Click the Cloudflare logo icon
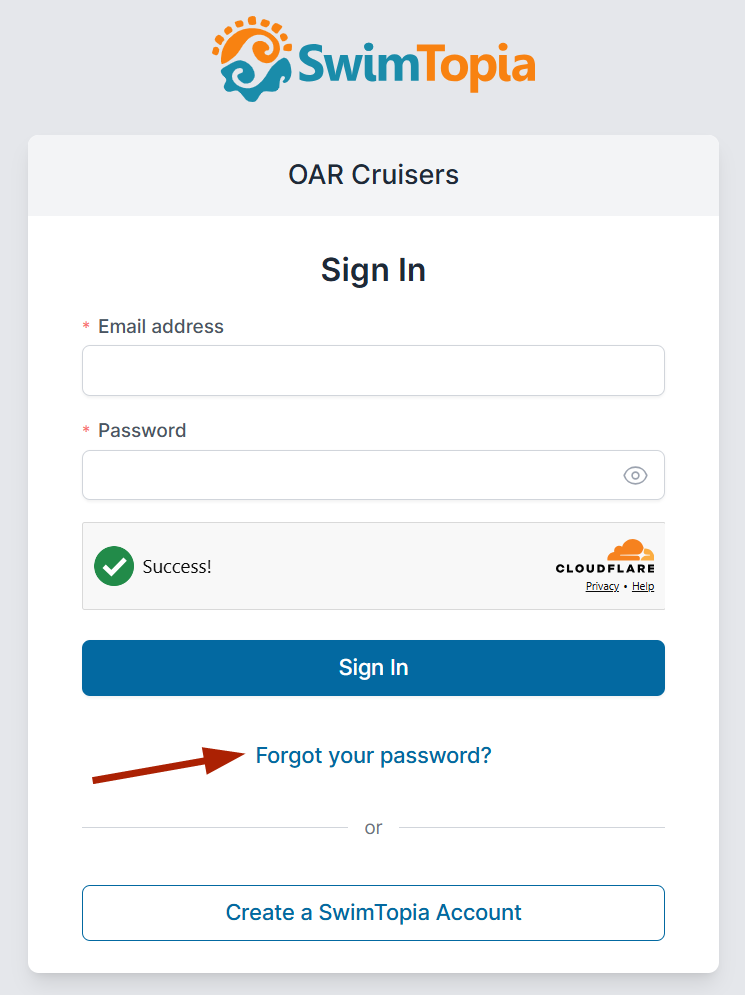This screenshot has width=745, height=995. (x=631, y=550)
